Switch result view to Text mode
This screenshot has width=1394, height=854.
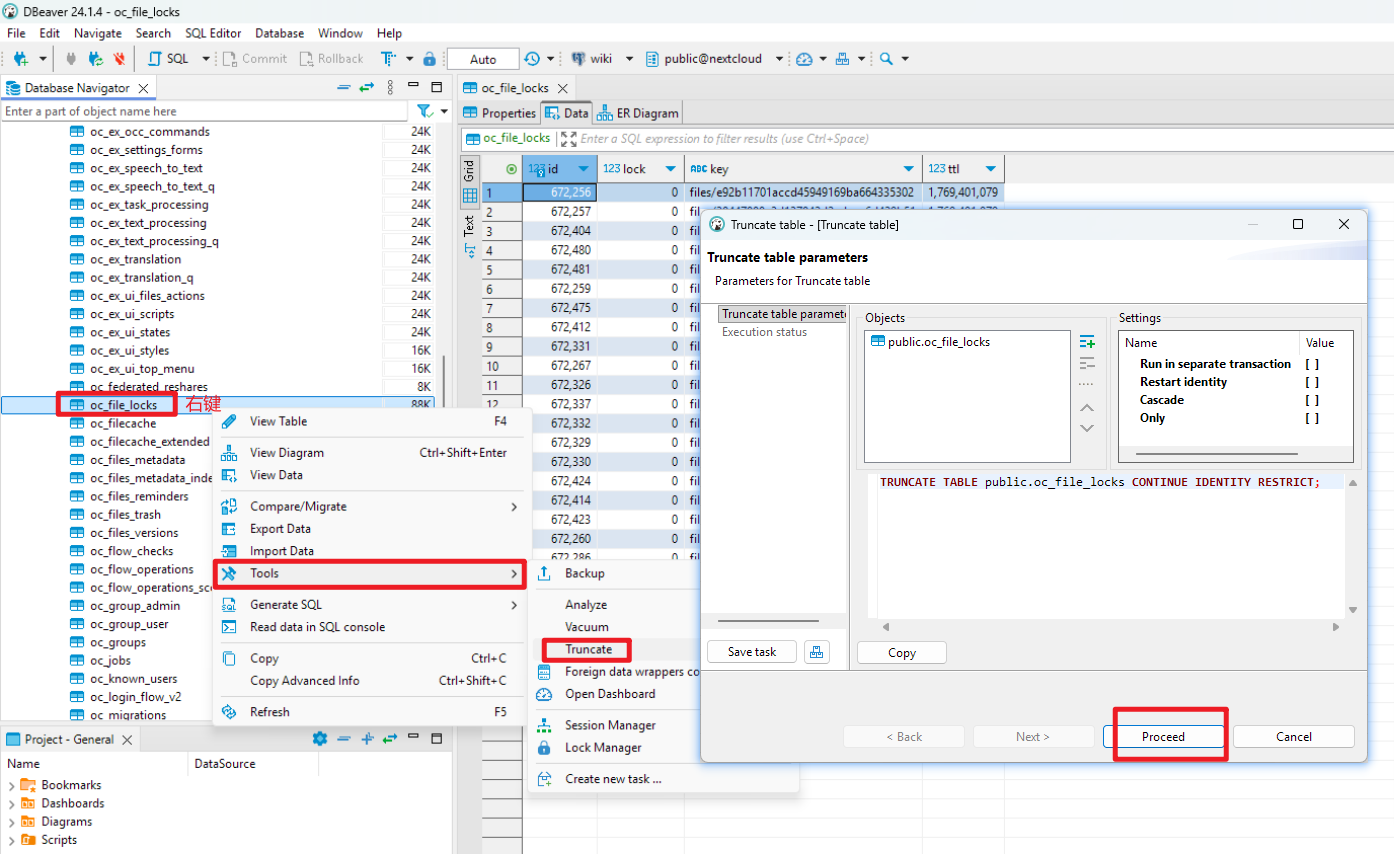tap(469, 226)
